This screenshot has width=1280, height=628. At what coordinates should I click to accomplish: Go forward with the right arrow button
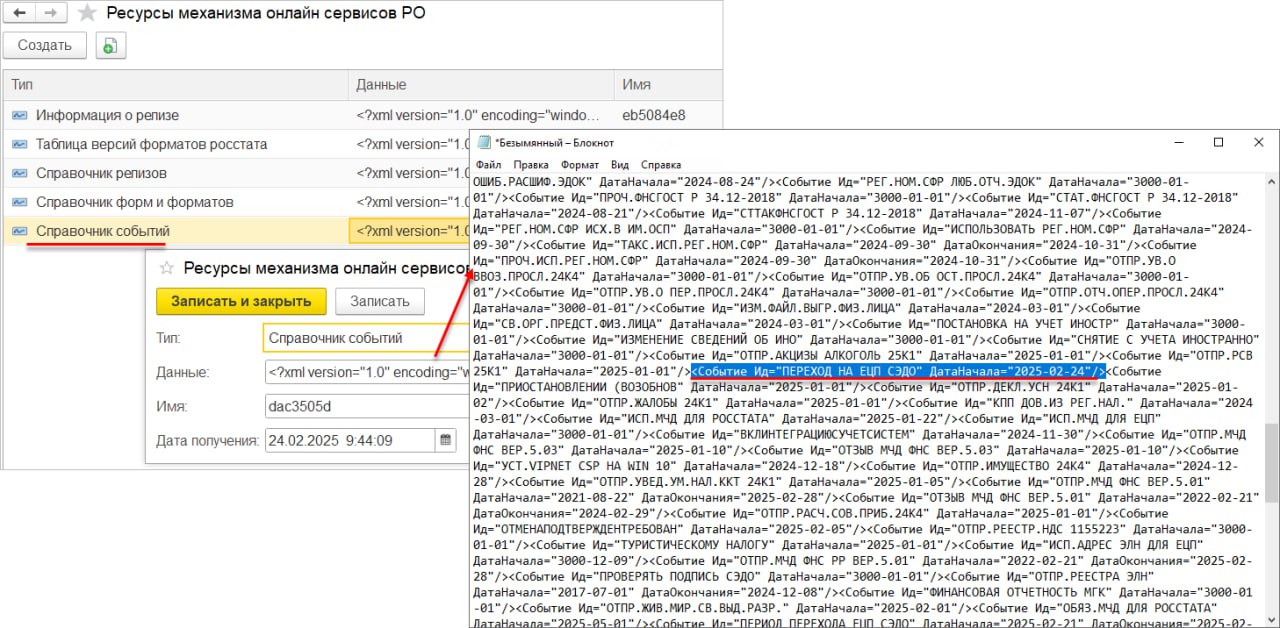[51, 13]
